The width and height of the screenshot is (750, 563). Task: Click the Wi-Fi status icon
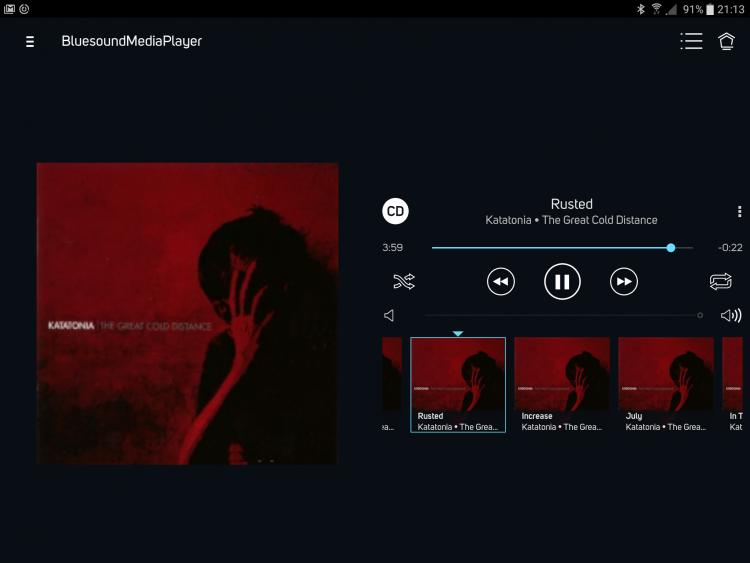(x=656, y=9)
